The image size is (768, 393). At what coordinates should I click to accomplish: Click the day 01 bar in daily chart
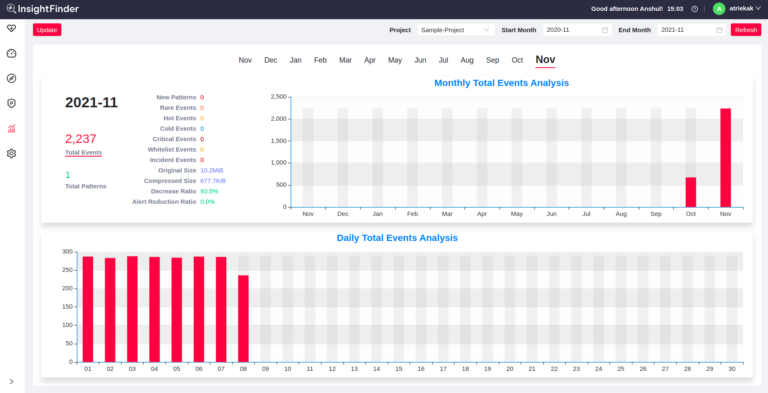[x=88, y=309]
